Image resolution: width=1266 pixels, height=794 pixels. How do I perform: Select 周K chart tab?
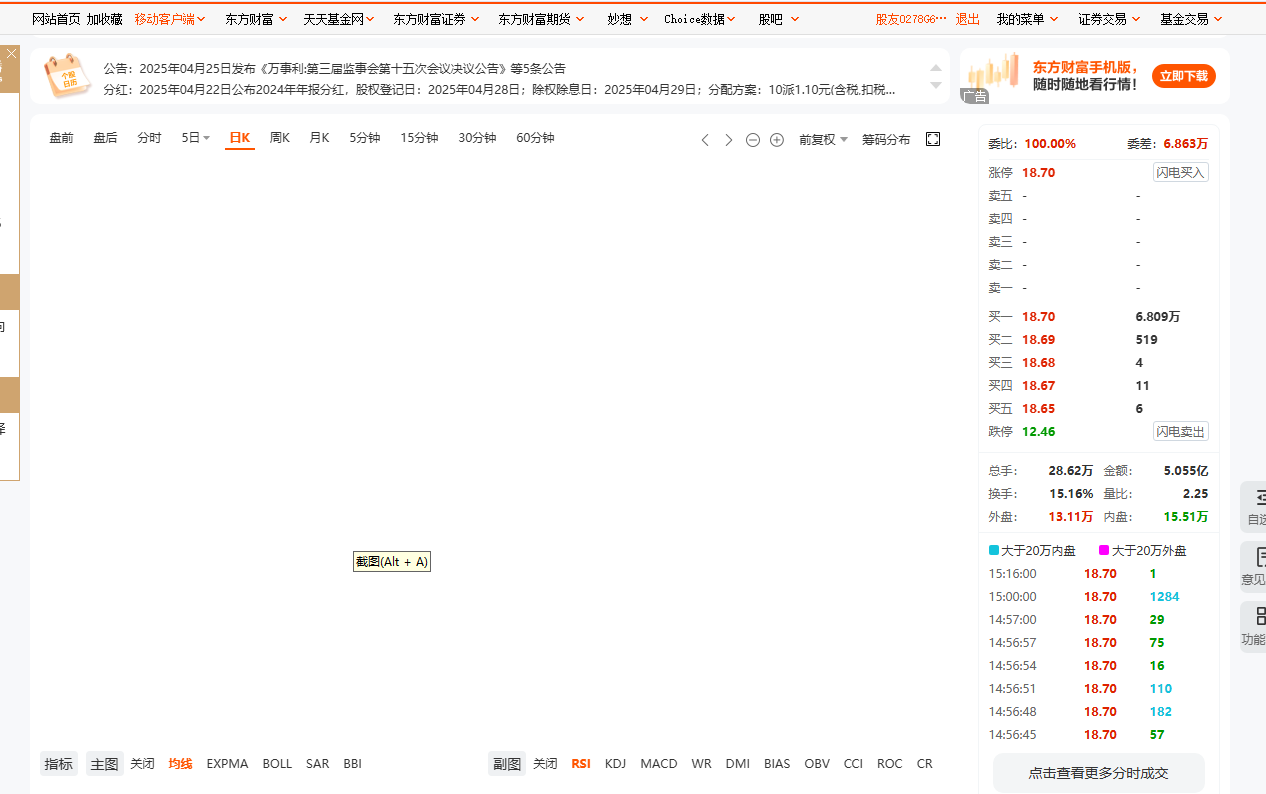[x=280, y=138]
